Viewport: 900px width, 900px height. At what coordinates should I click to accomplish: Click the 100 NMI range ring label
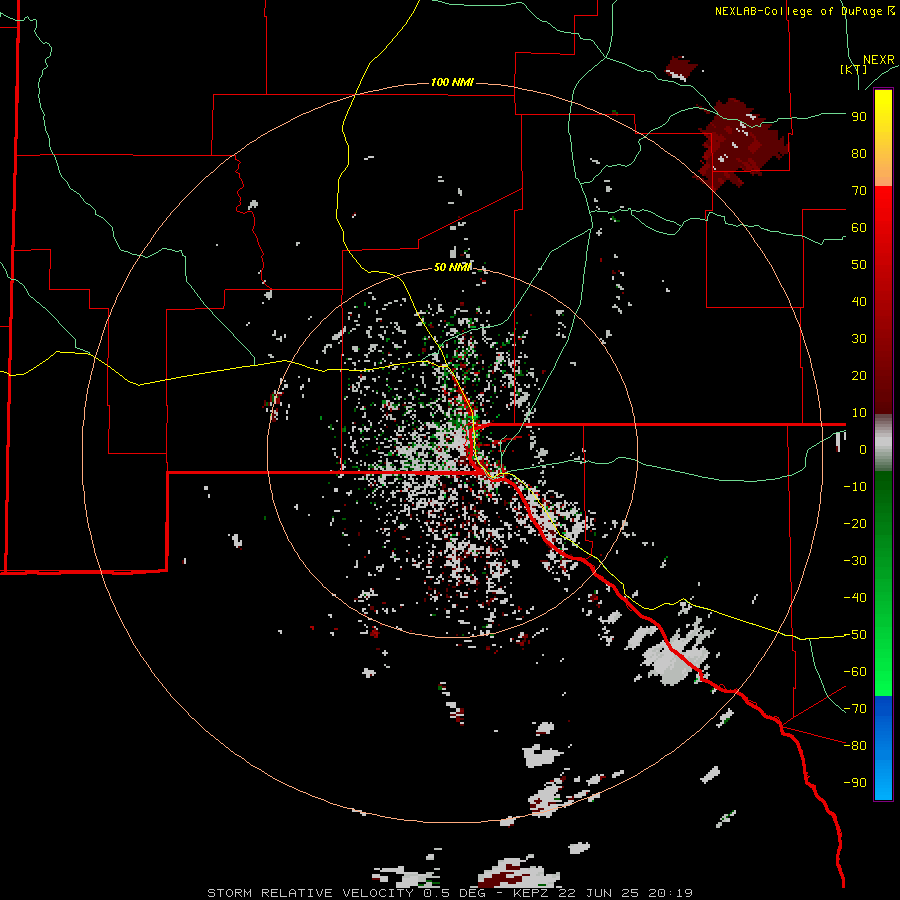[452, 83]
